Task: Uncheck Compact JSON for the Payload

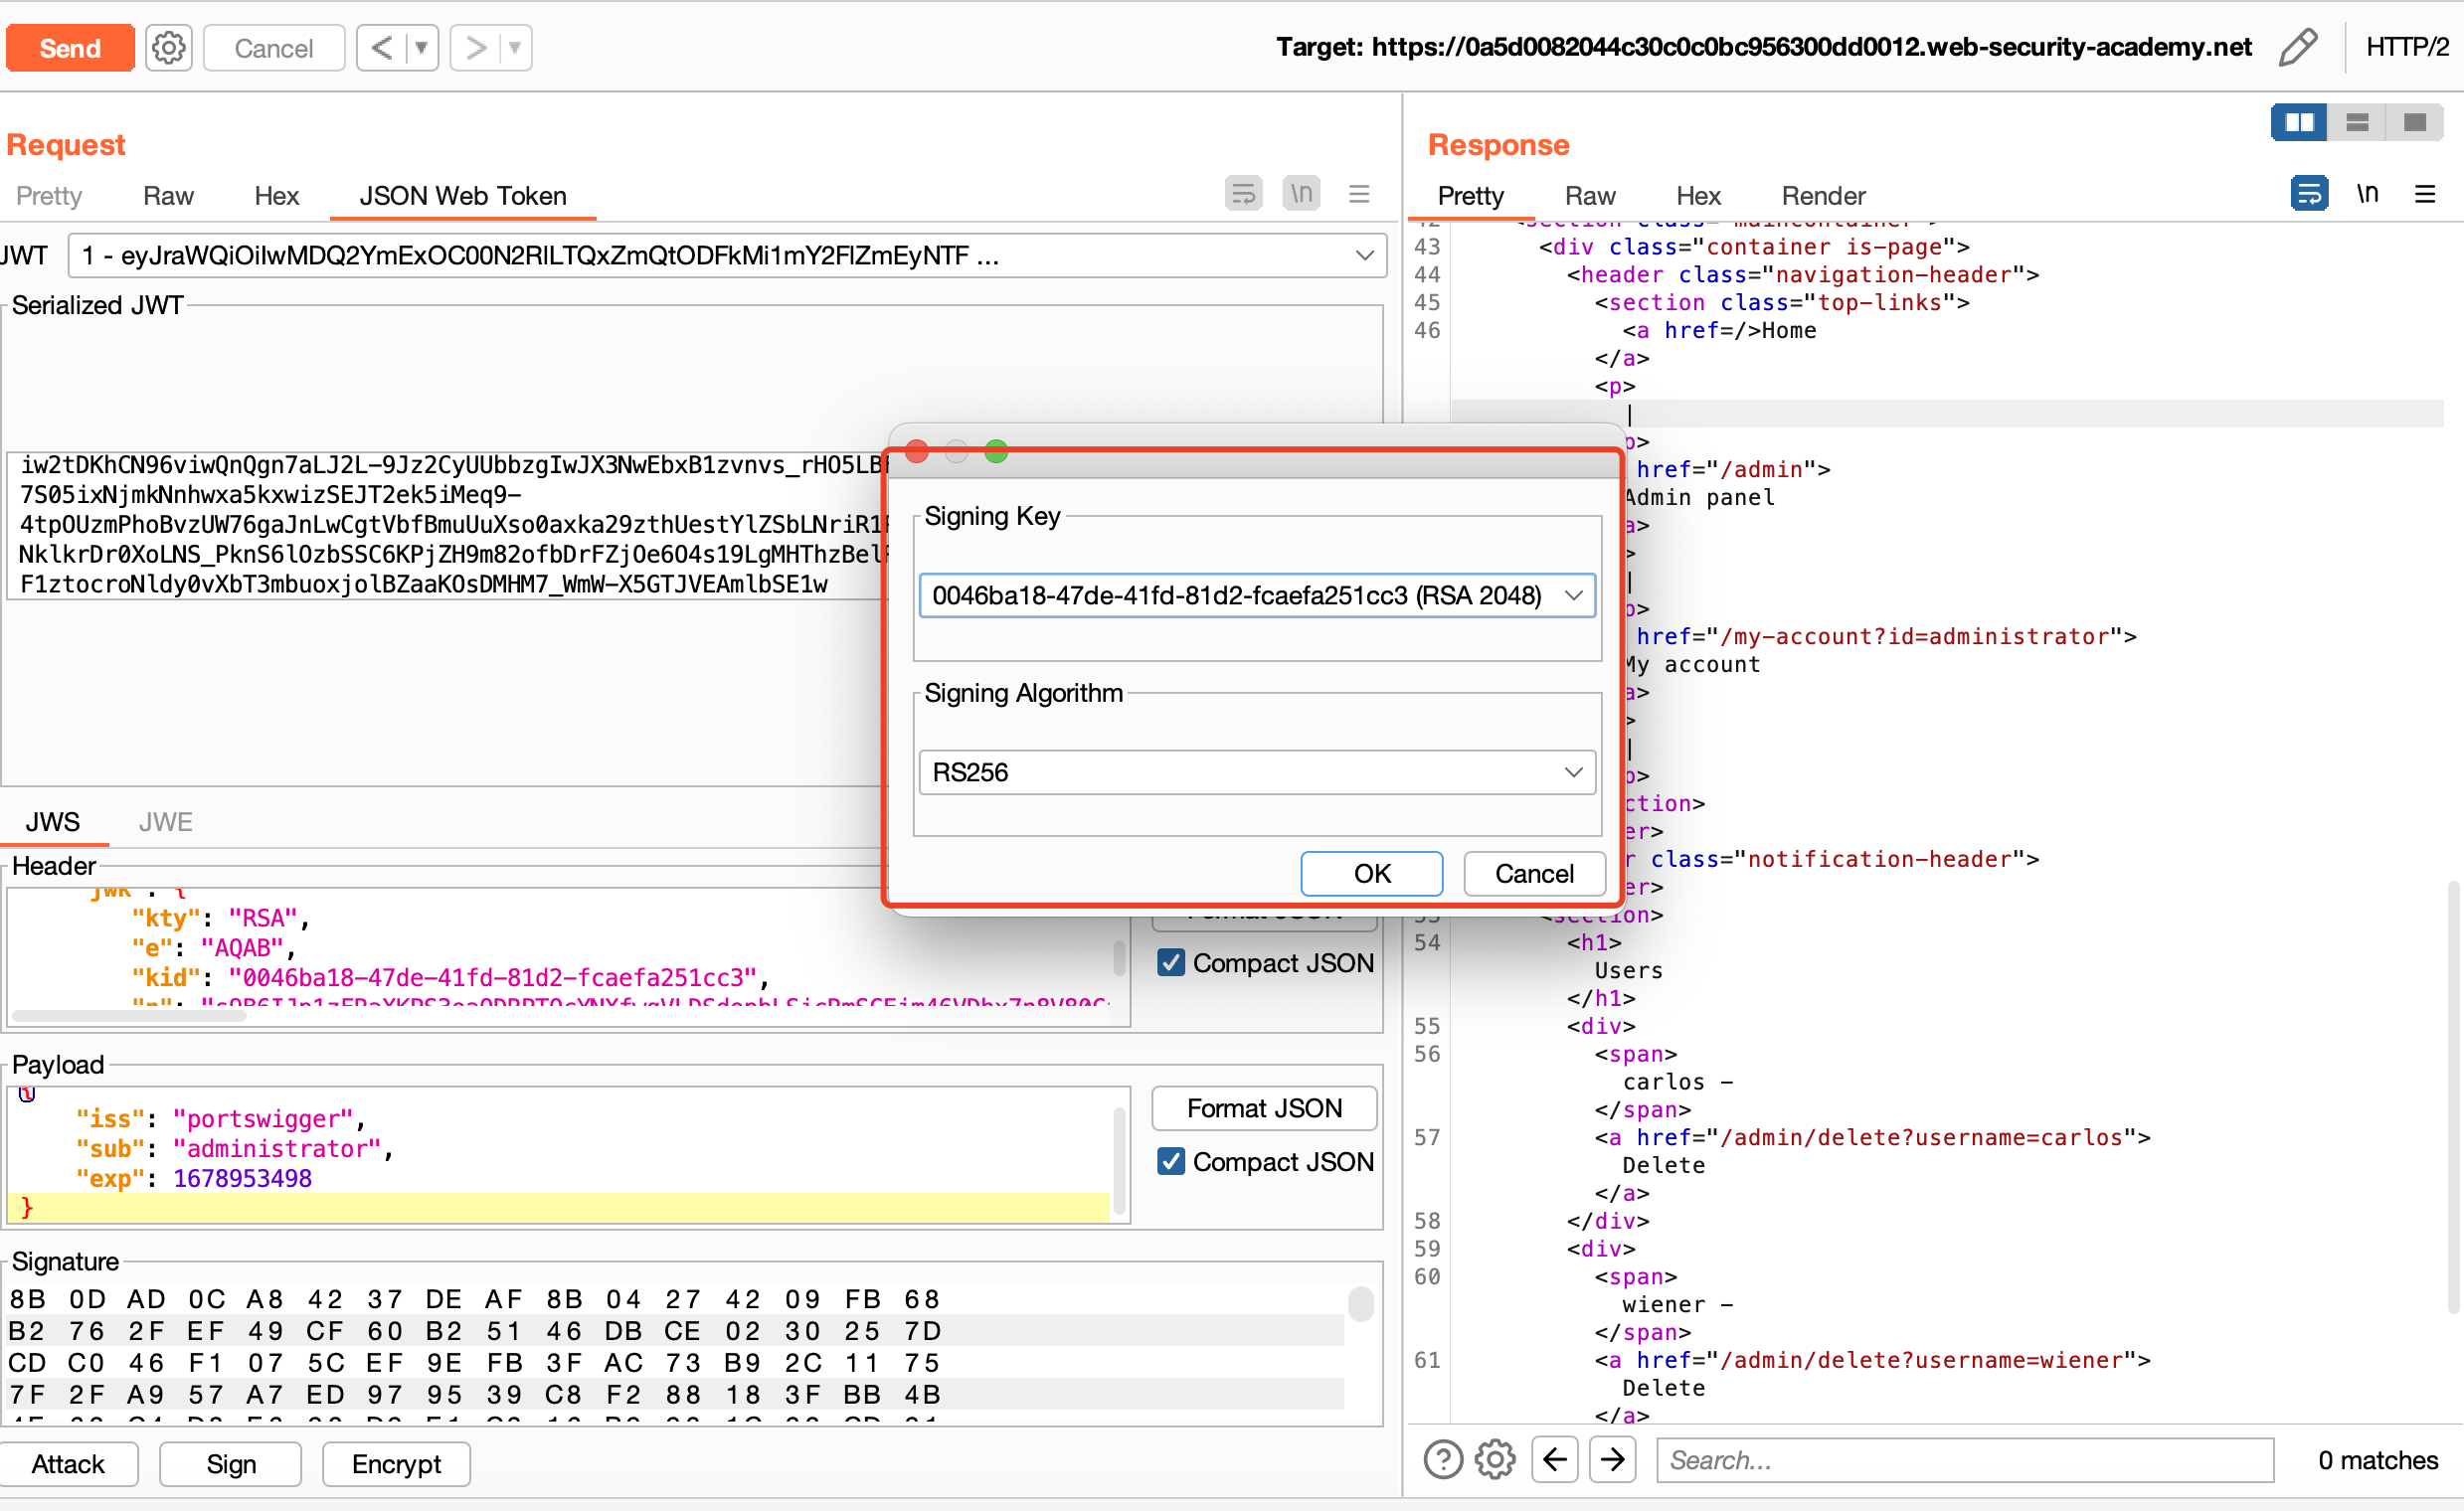Action: (x=1170, y=1161)
